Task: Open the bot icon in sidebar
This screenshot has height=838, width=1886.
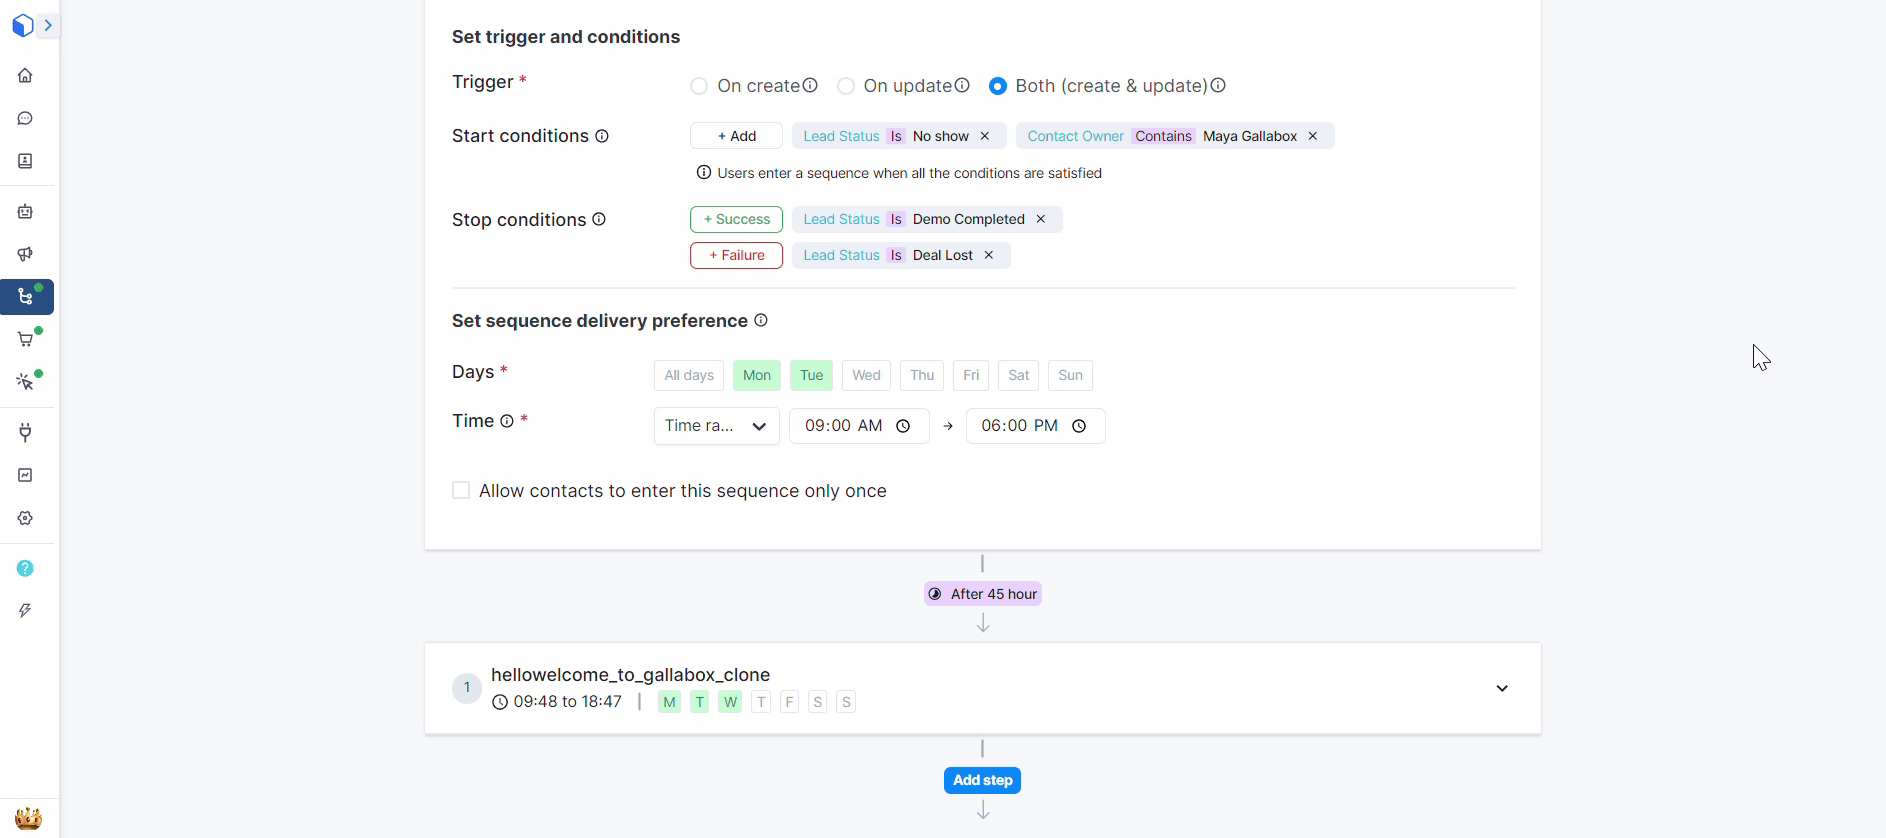Action: pyautogui.click(x=25, y=212)
